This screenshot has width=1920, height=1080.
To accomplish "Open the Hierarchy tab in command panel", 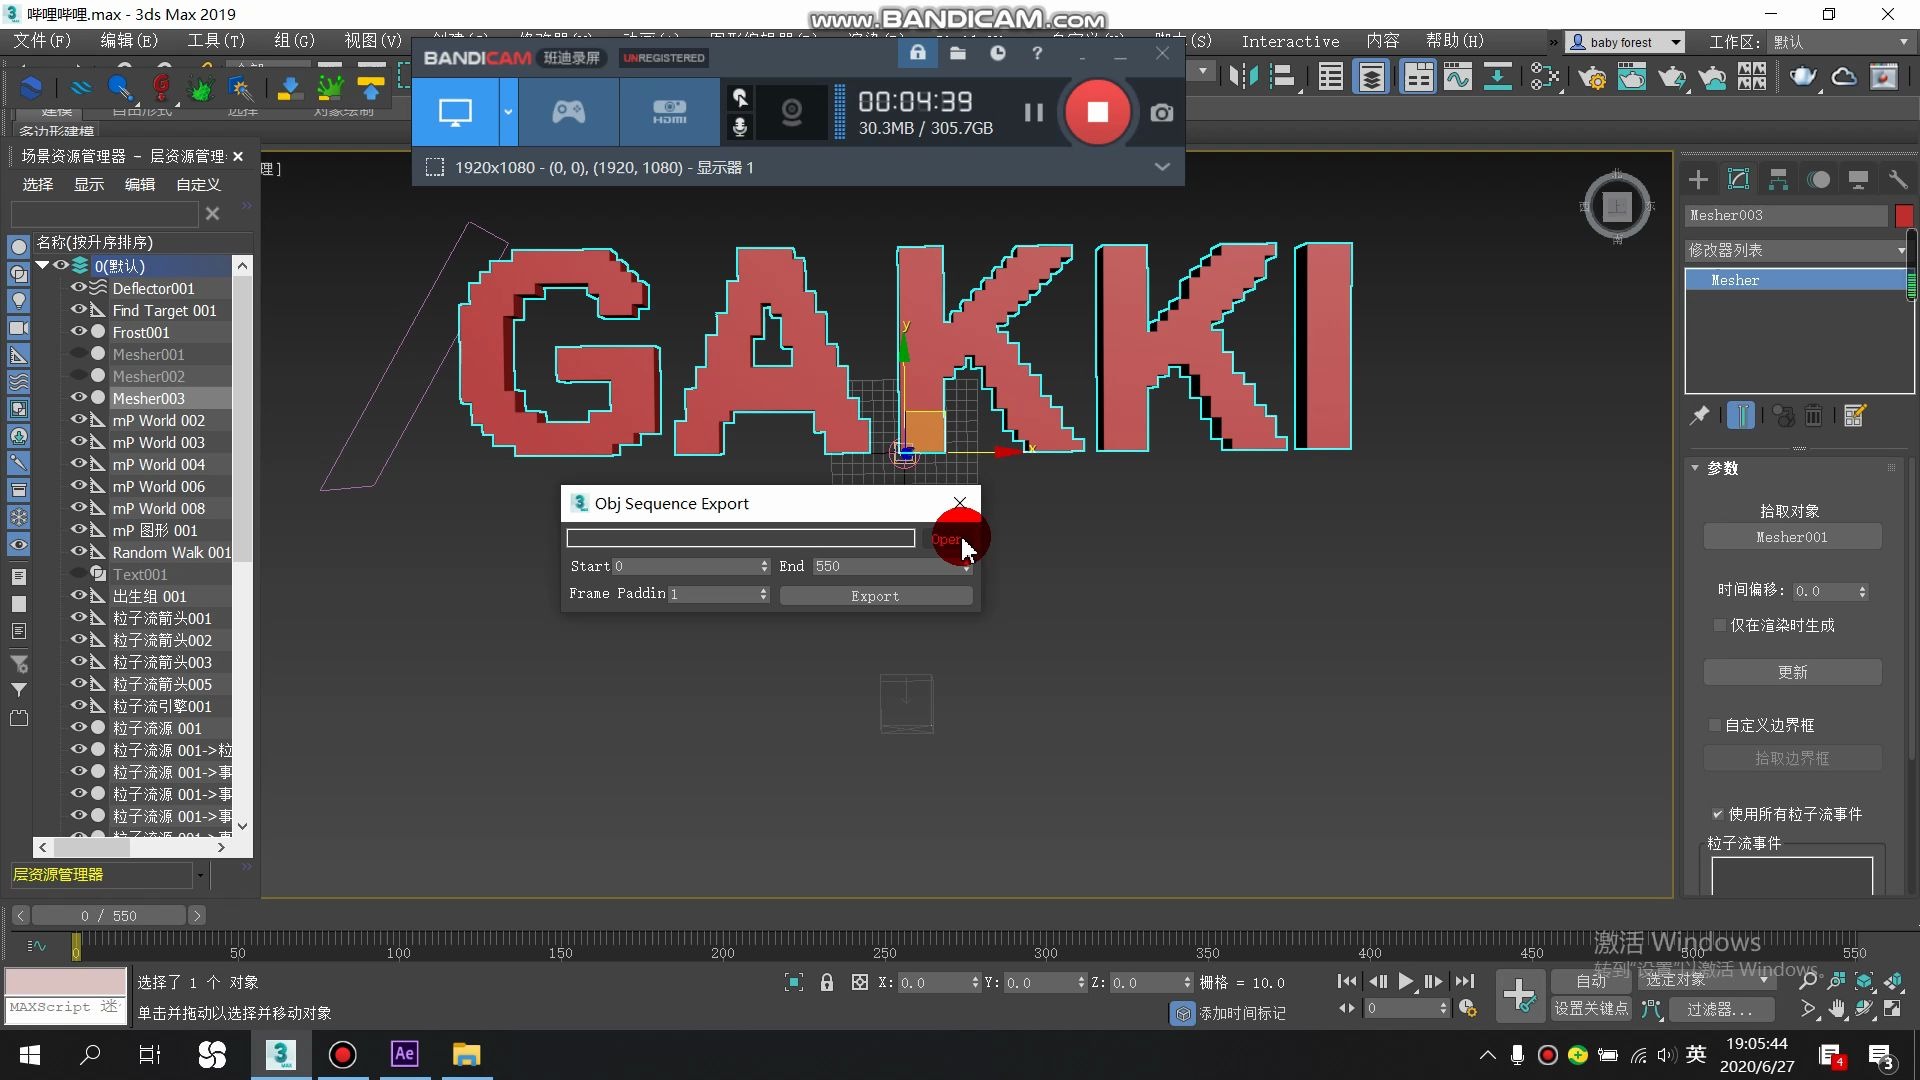I will 1778,180.
